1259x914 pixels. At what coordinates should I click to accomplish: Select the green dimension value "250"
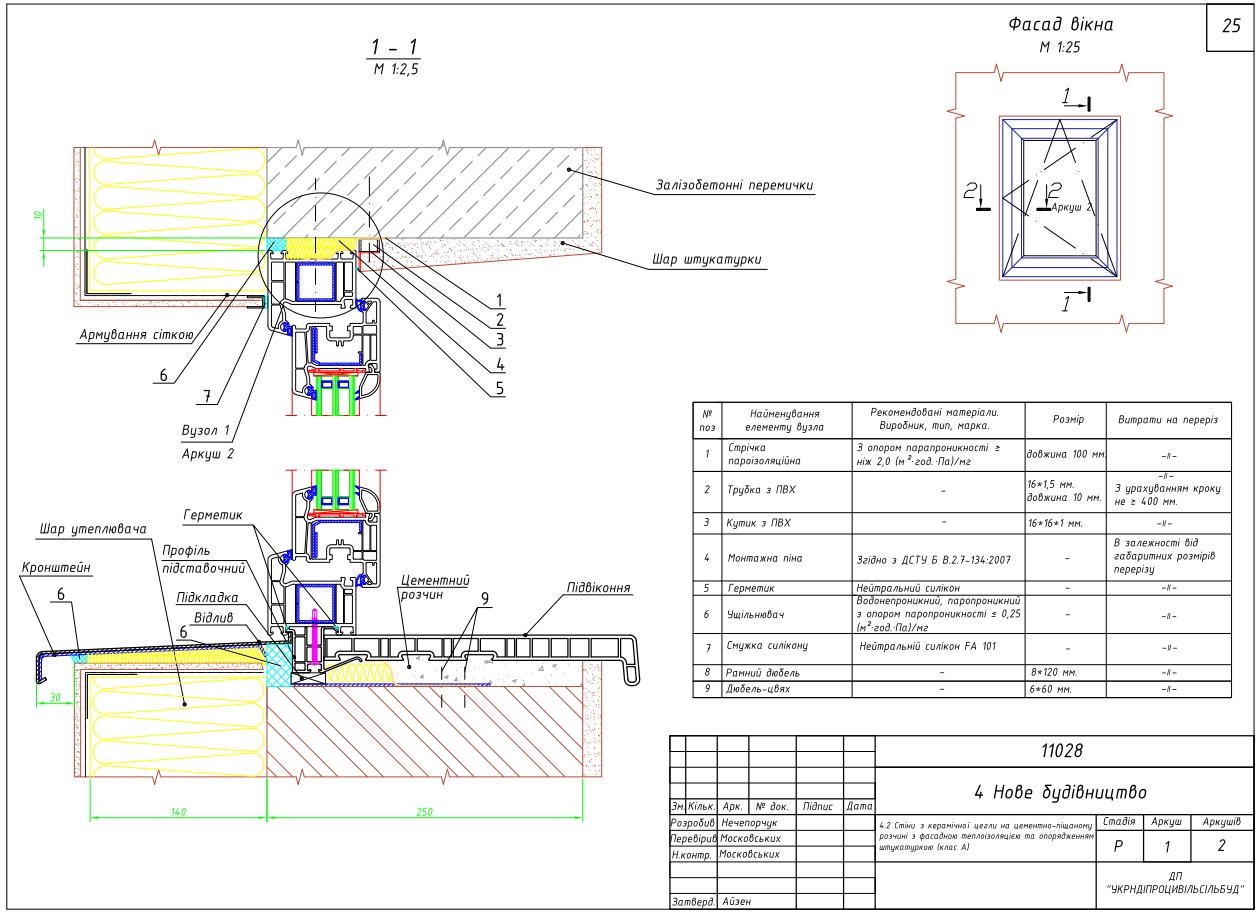426,811
